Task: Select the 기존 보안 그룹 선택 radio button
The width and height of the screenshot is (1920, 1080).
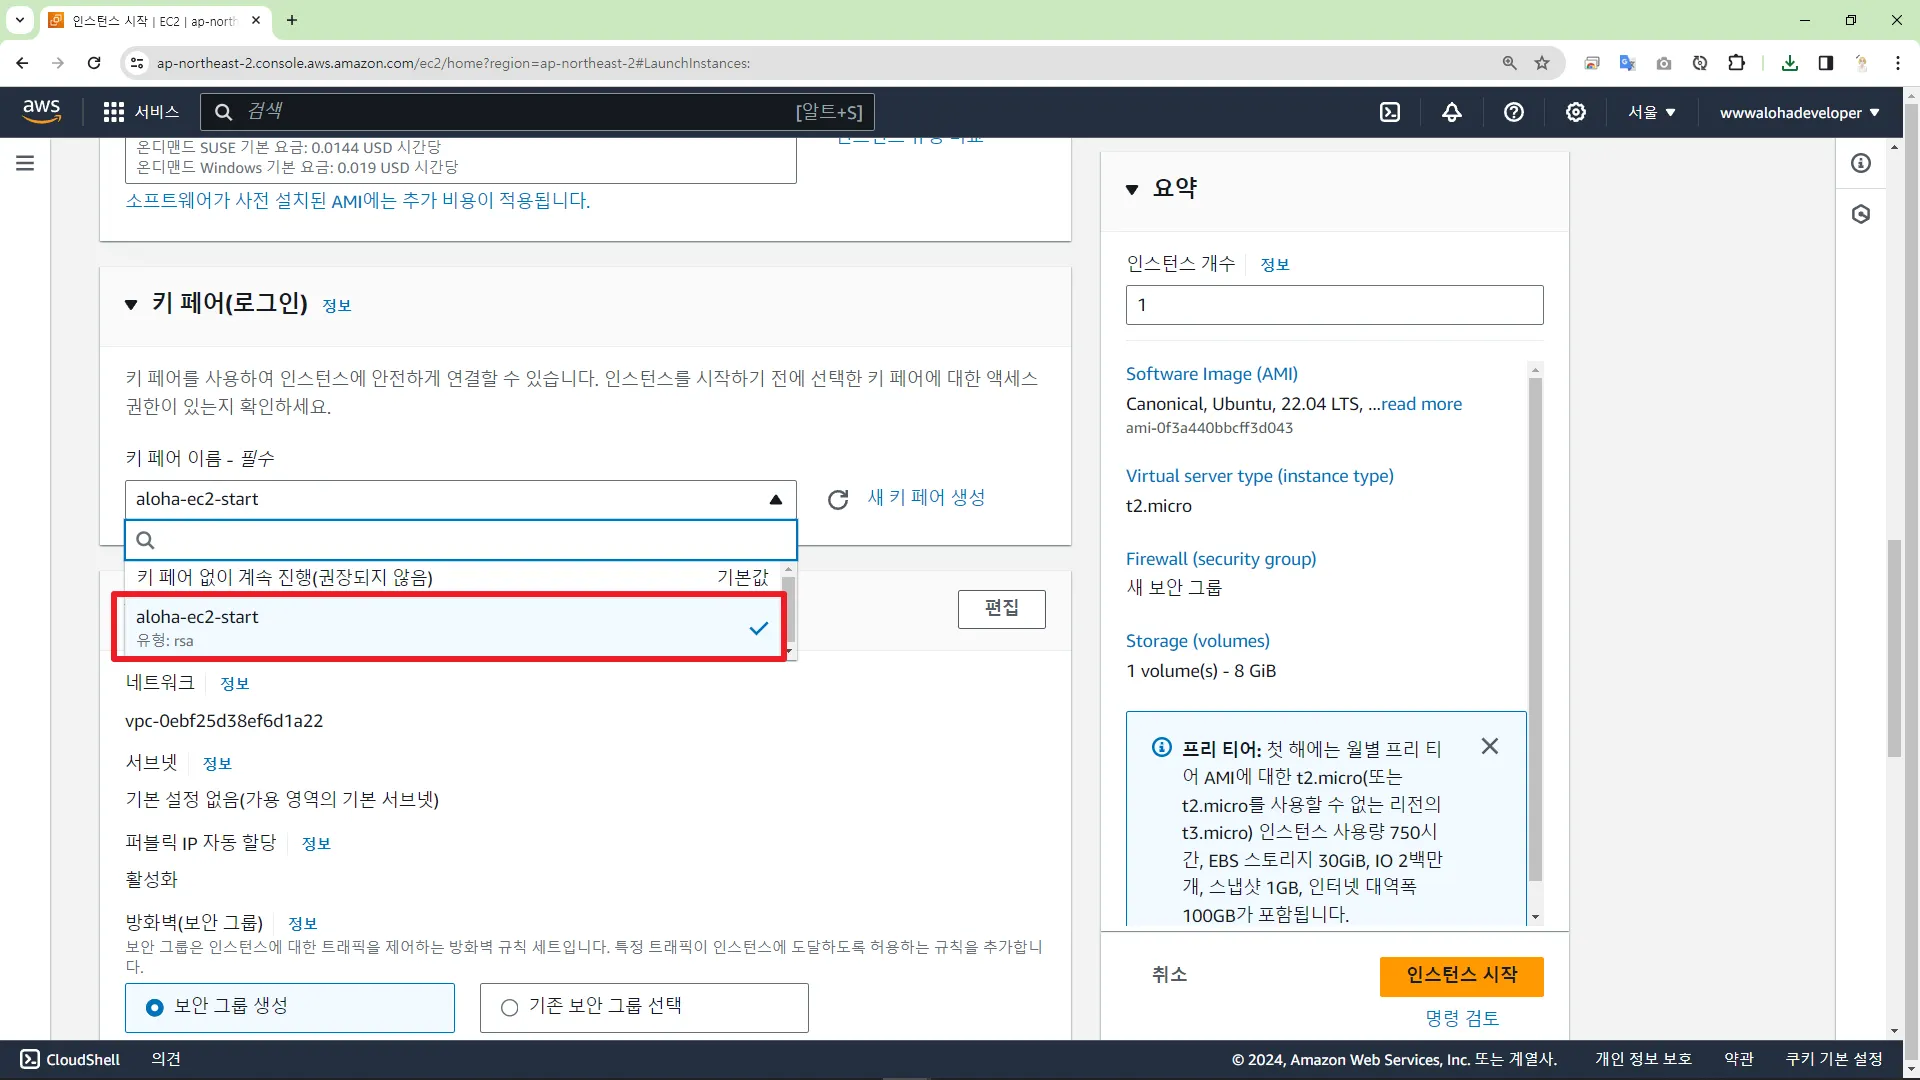Action: [510, 1007]
